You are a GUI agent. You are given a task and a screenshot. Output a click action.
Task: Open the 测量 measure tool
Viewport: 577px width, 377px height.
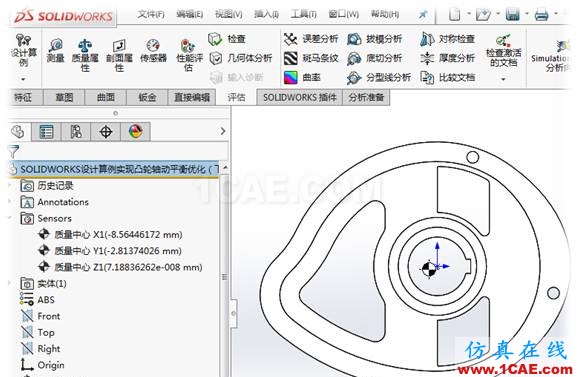point(56,50)
